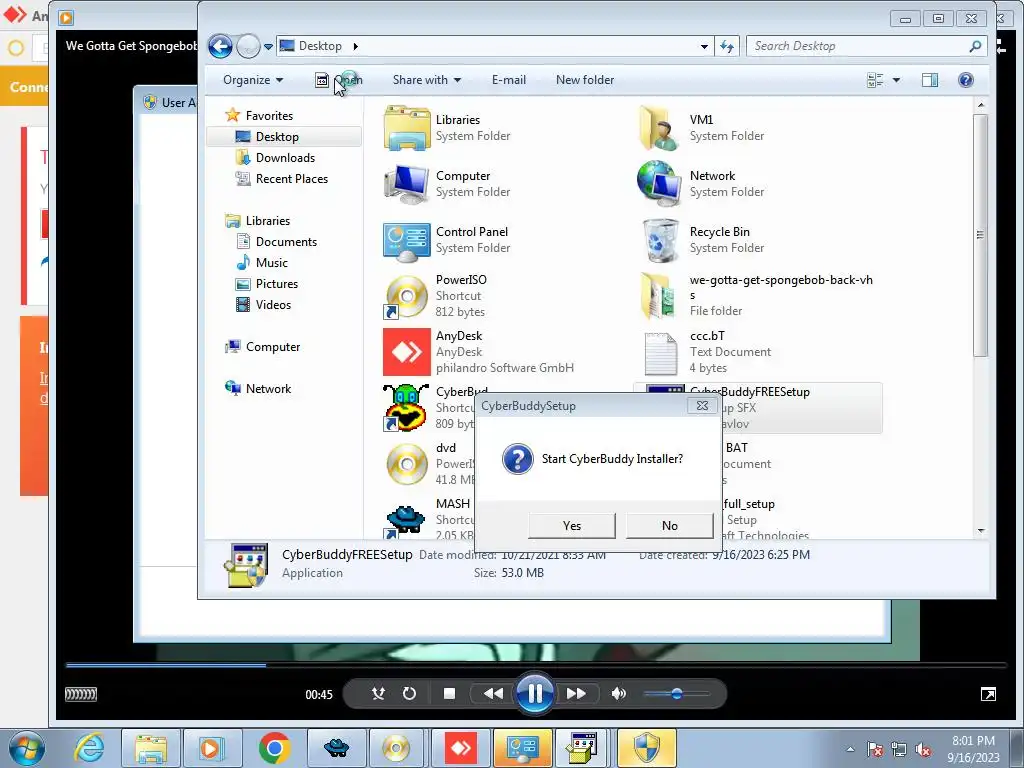Open User Account Control shield taskbar item

pos(647,748)
